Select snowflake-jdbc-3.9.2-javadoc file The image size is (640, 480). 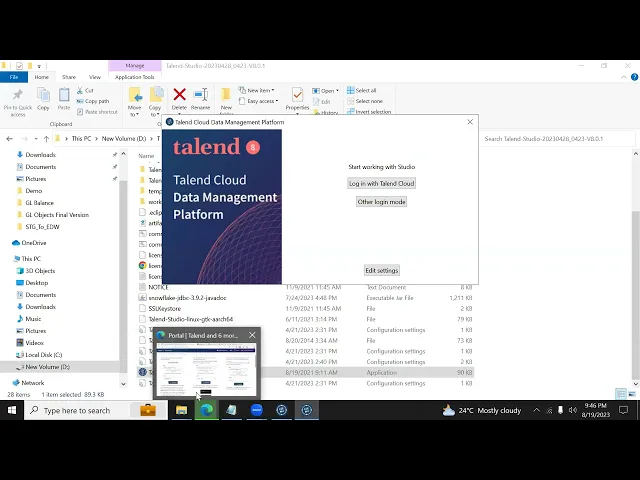(187, 298)
